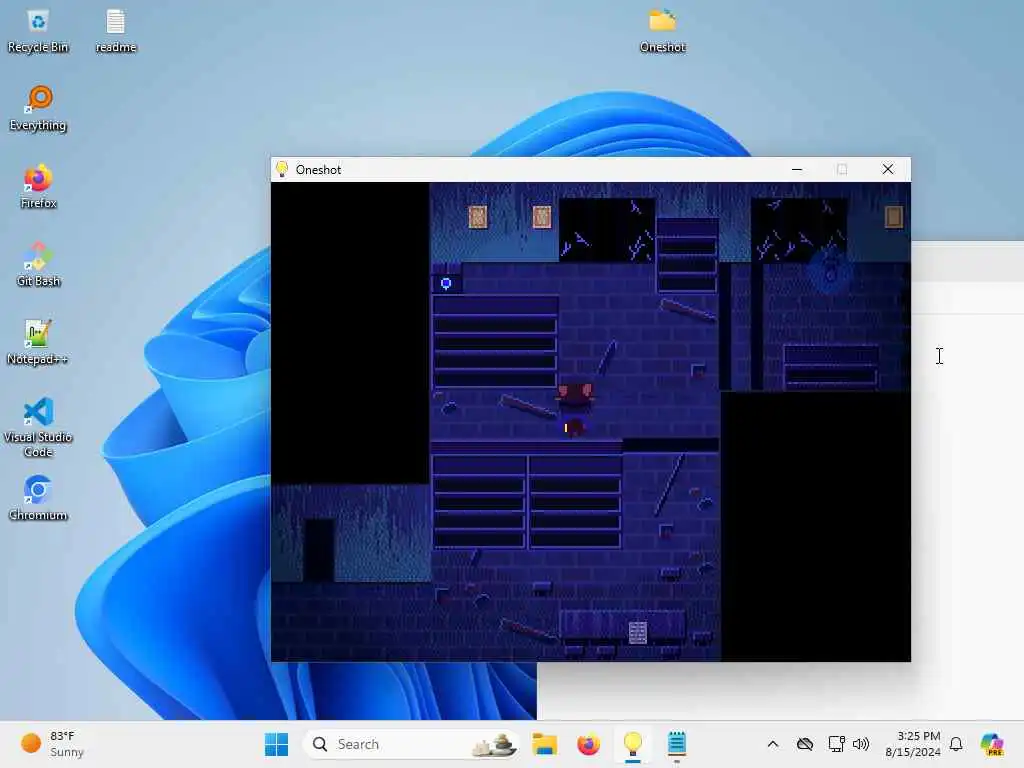Select the readme file on desktop
Image resolution: width=1024 pixels, height=768 pixels.
(116, 31)
